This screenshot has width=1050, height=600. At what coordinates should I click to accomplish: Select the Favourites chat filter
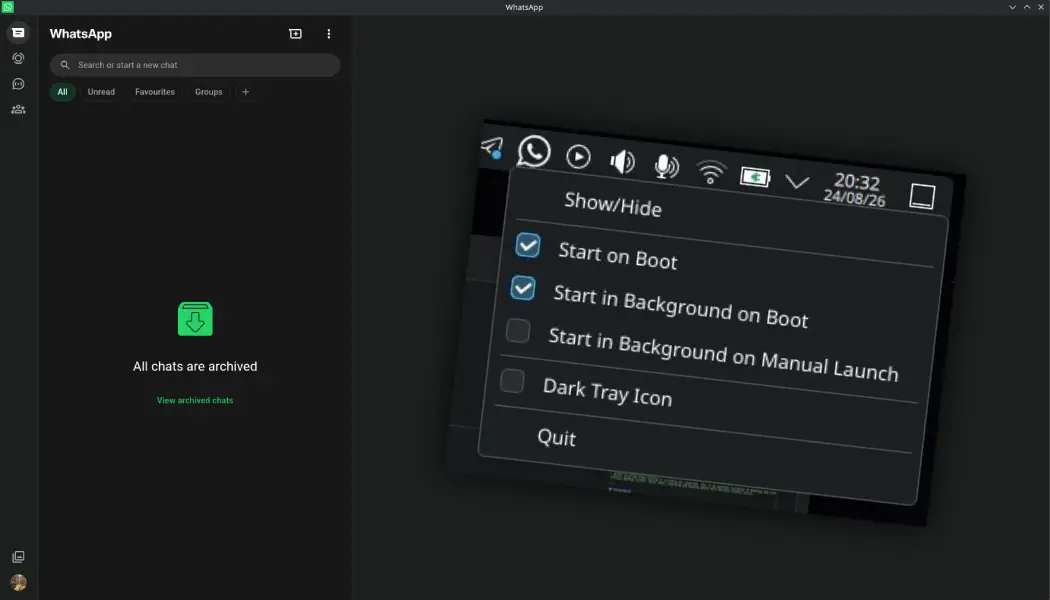click(155, 92)
